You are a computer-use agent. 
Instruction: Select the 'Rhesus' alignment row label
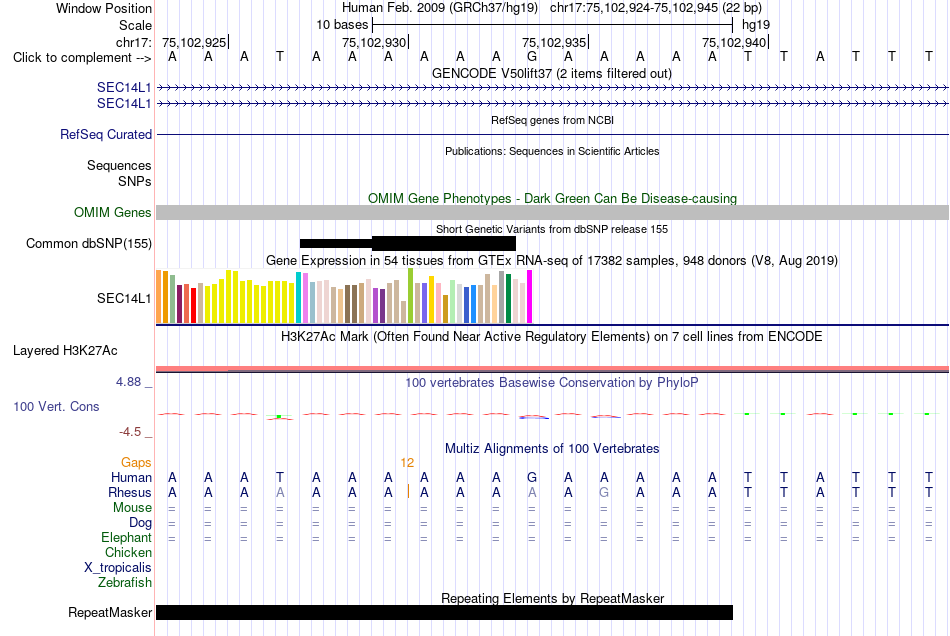[130, 492]
